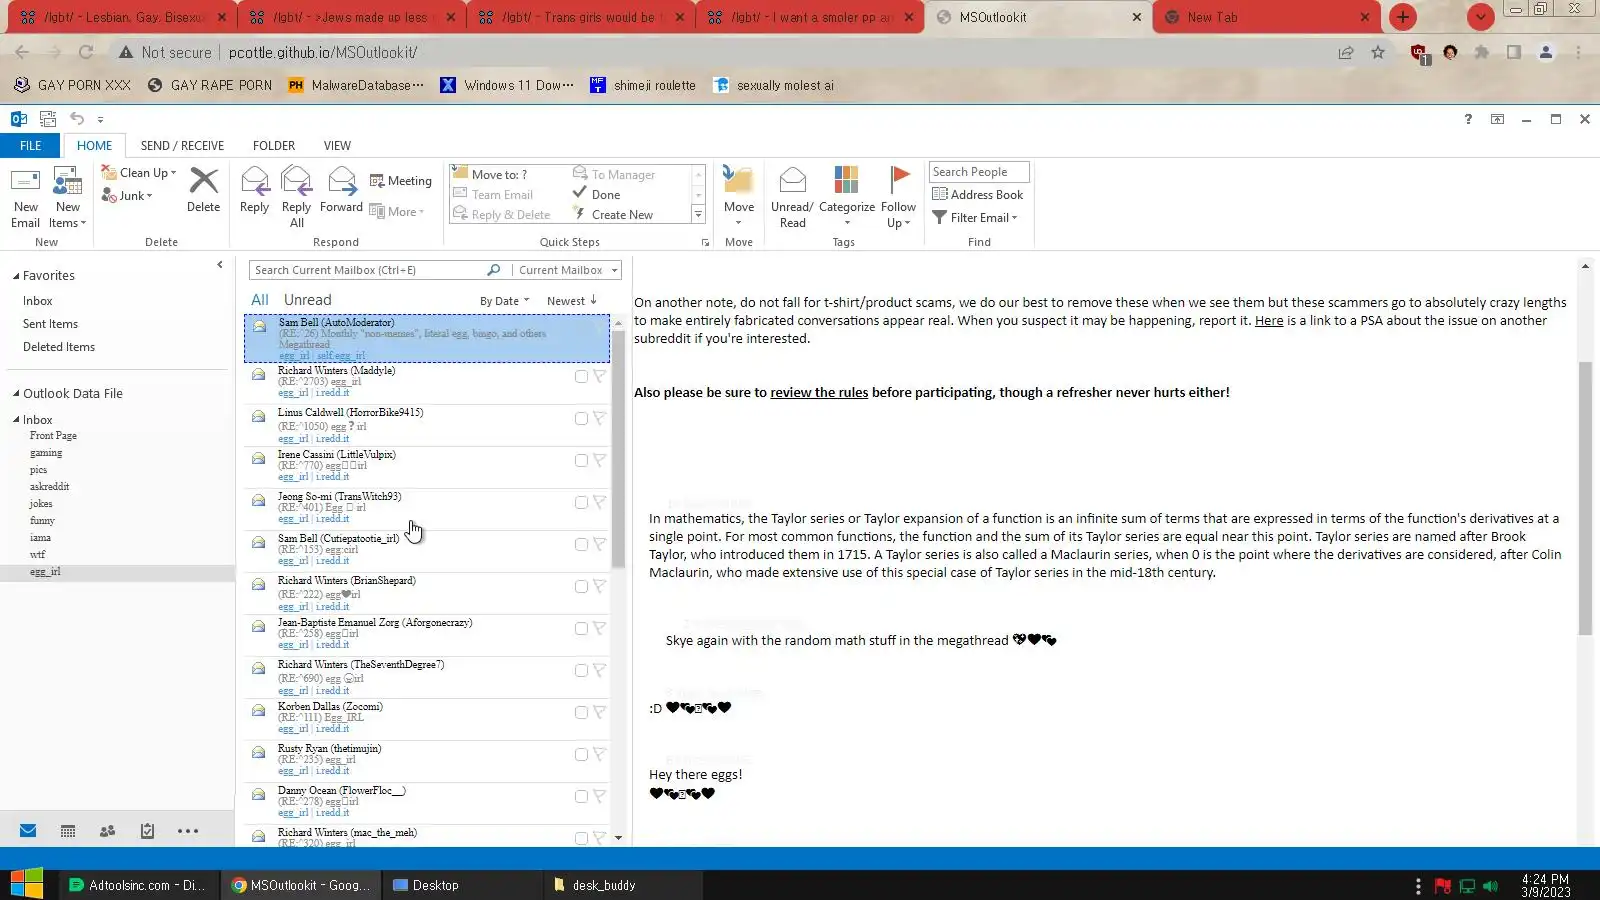Tick the checkbox on Jean-Baptiste Emanuel Zorg email
The width and height of the screenshot is (1600, 900).
(581, 629)
